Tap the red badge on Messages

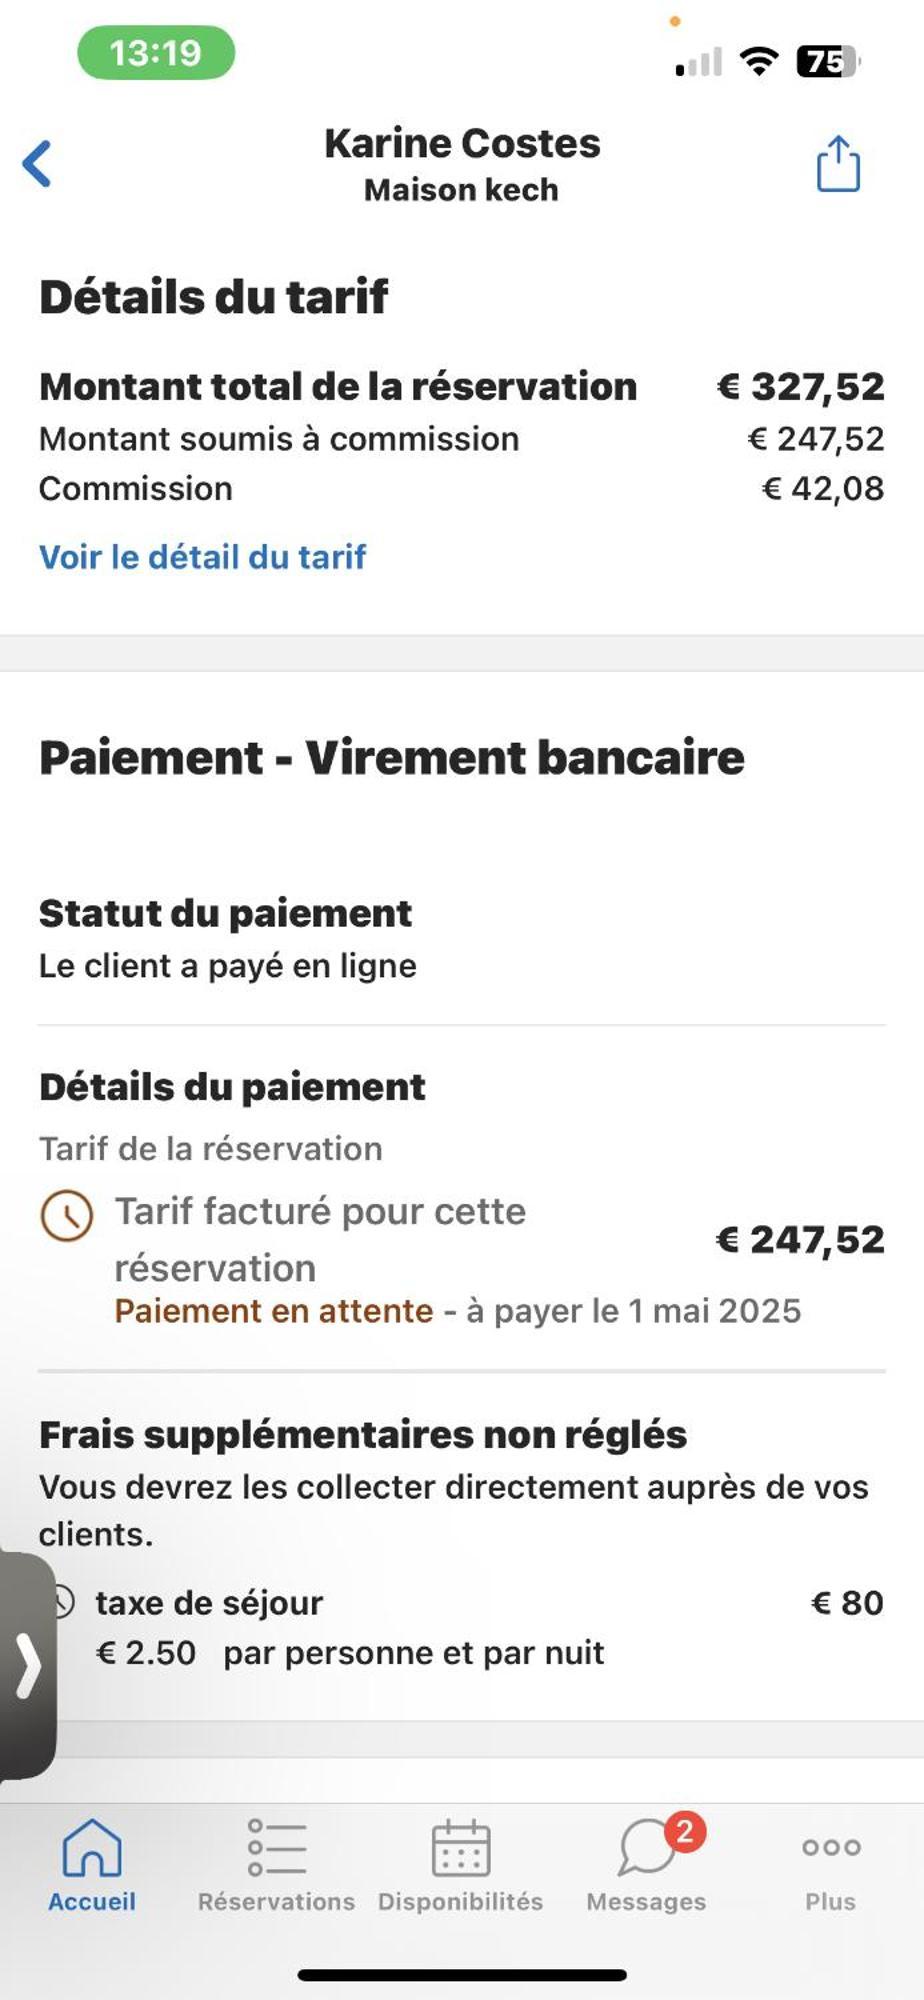[685, 1831]
